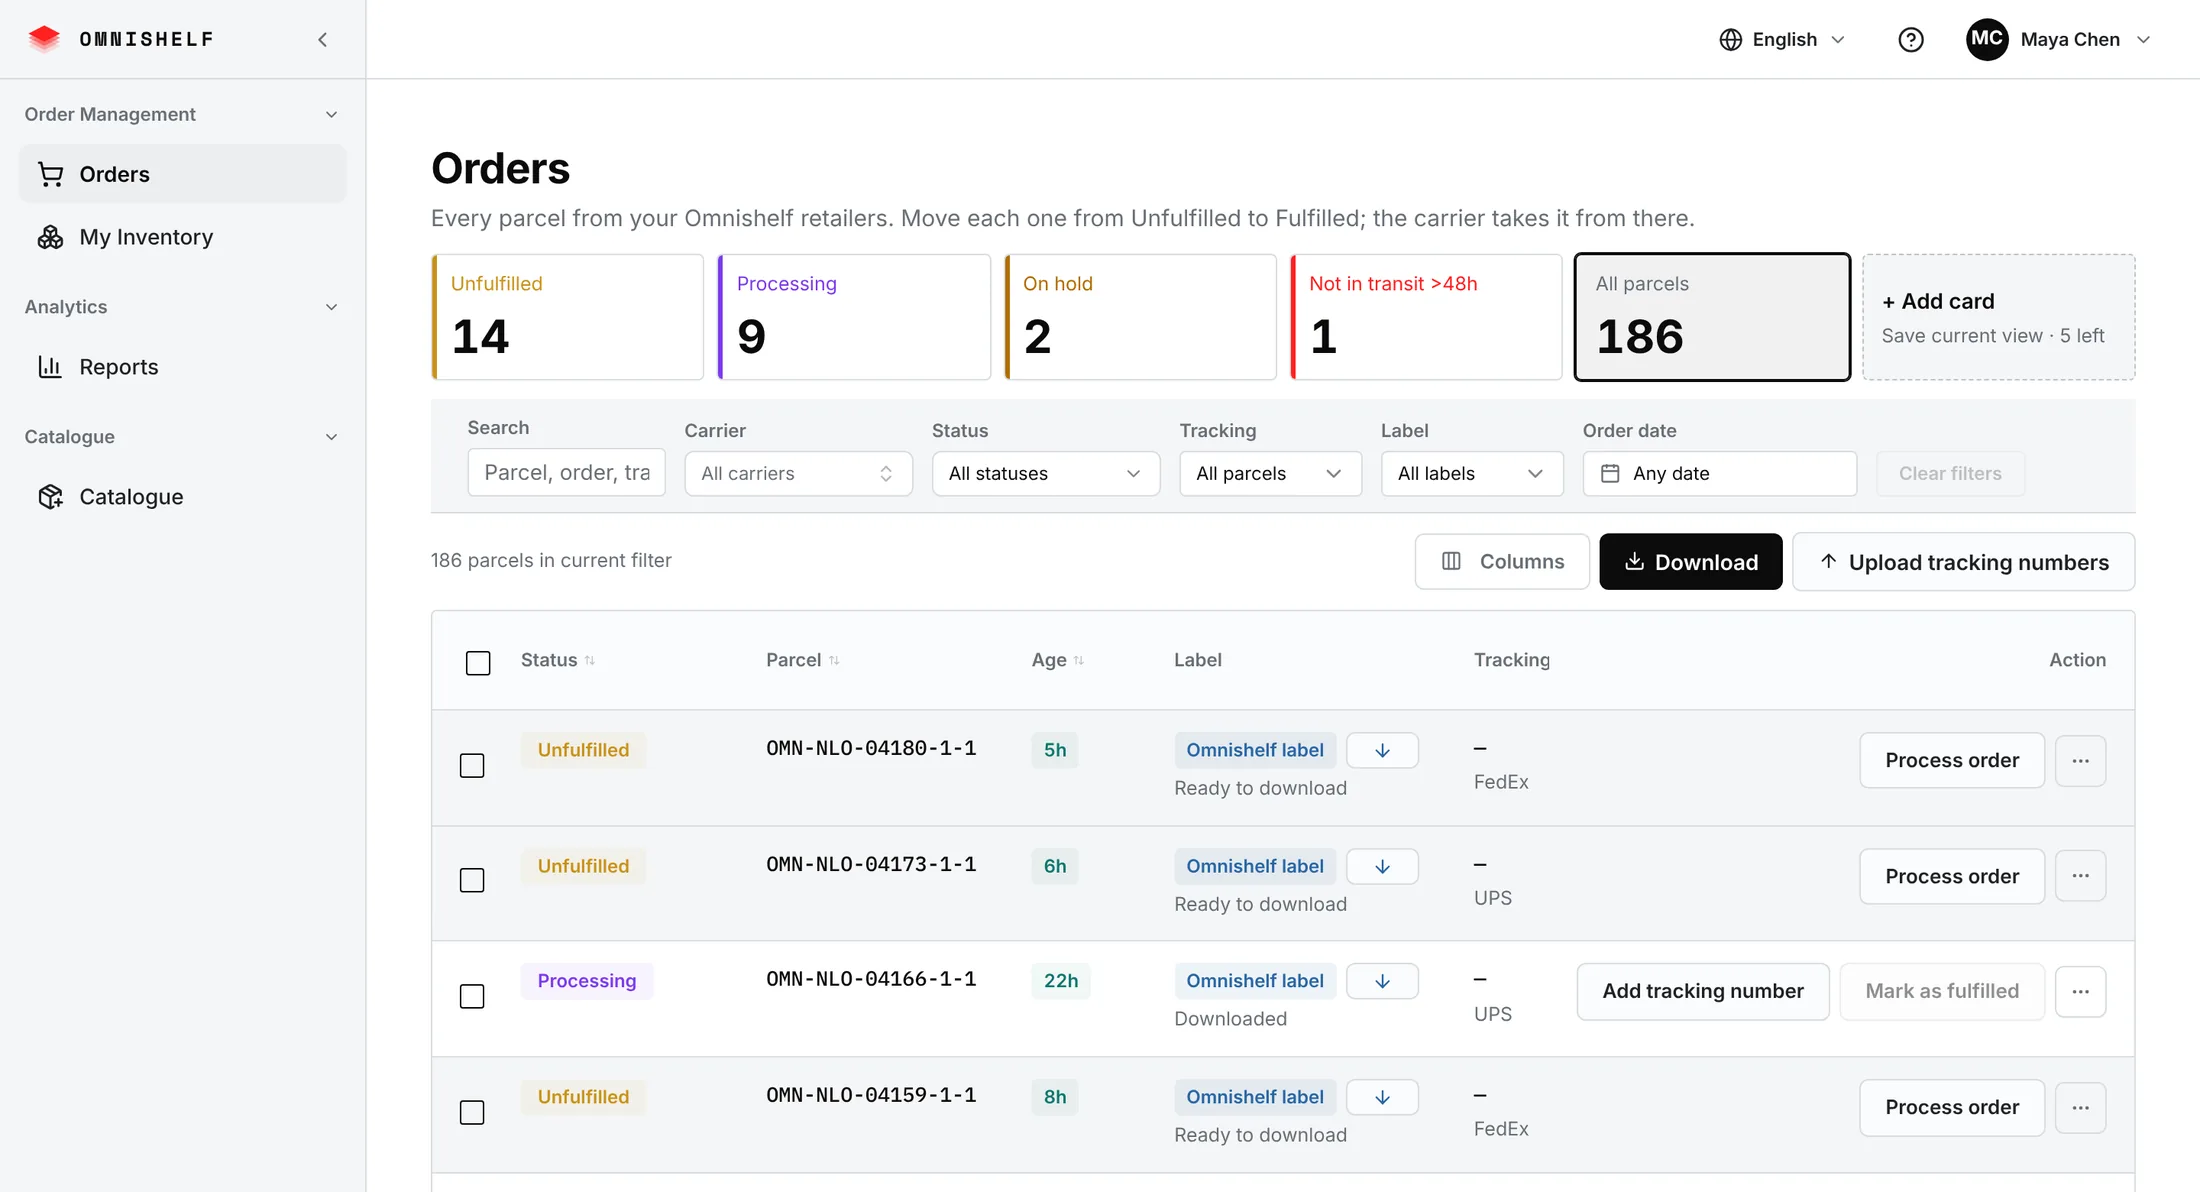Open more actions for OMN-NLO-04180-1-1
Screen dimensions: 2200x1192
click(2080, 761)
